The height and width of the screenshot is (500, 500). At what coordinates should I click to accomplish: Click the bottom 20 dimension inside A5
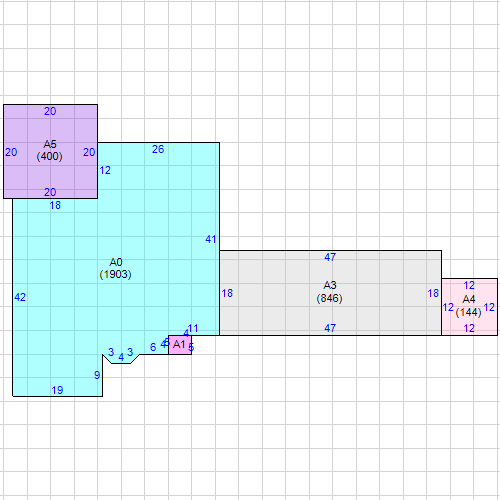tap(50, 192)
